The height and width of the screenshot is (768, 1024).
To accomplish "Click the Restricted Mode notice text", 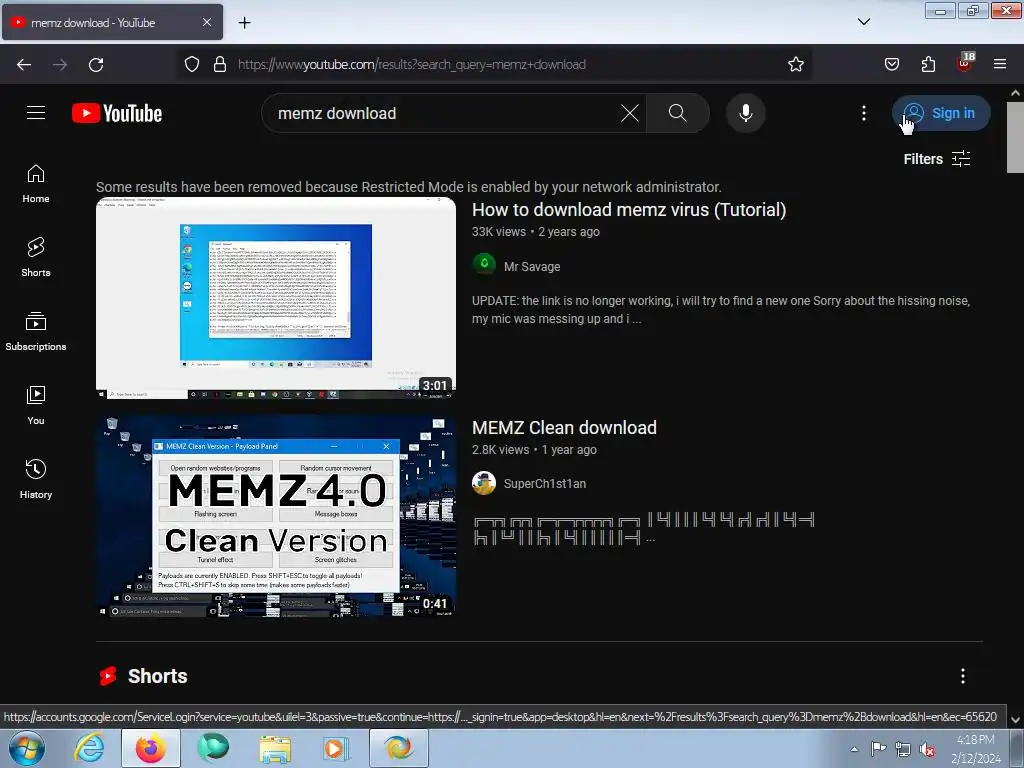I will [x=409, y=187].
